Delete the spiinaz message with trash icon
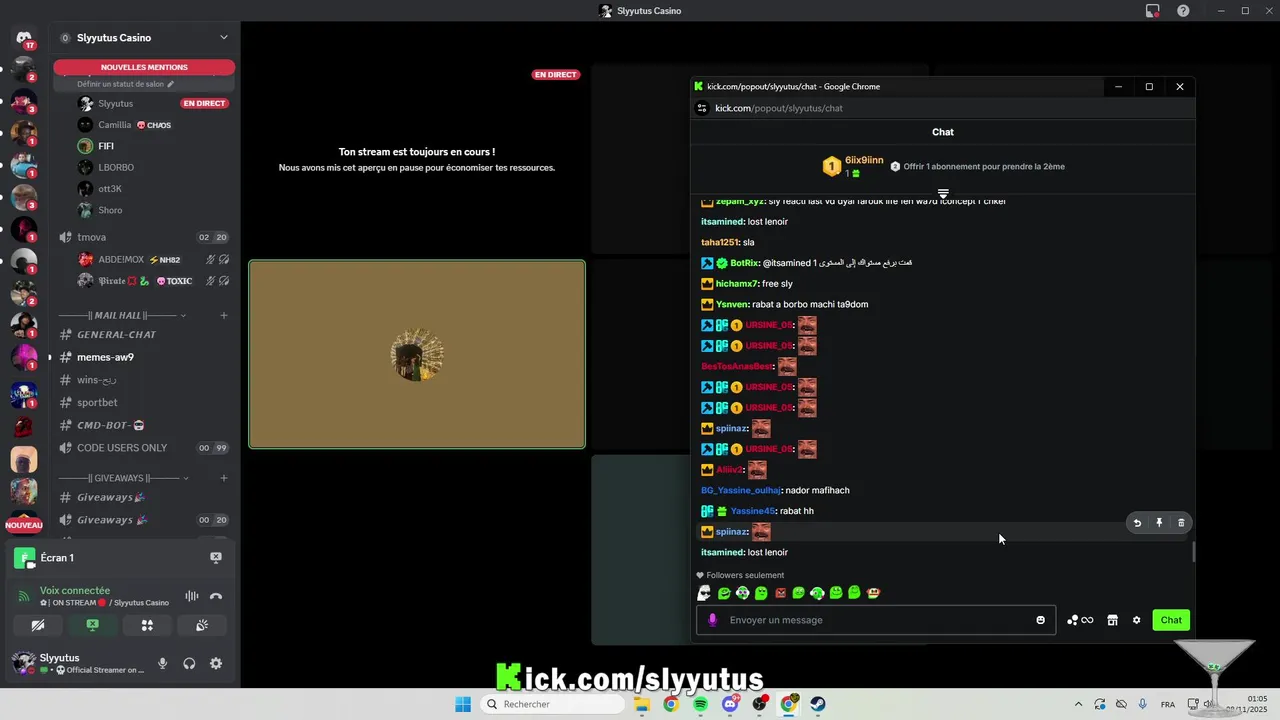Image resolution: width=1280 pixels, height=720 pixels. click(x=1181, y=523)
